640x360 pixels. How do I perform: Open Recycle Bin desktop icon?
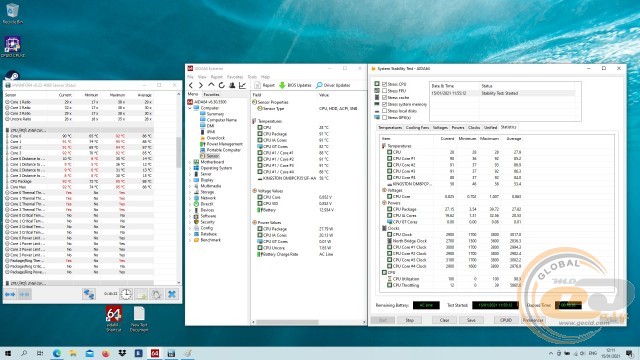[12, 13]
